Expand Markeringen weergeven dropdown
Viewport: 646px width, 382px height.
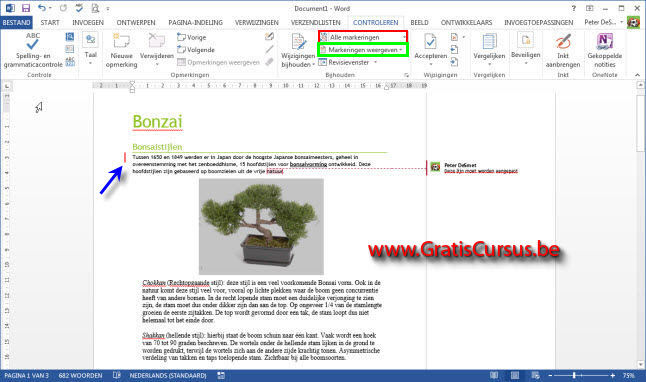363,50
